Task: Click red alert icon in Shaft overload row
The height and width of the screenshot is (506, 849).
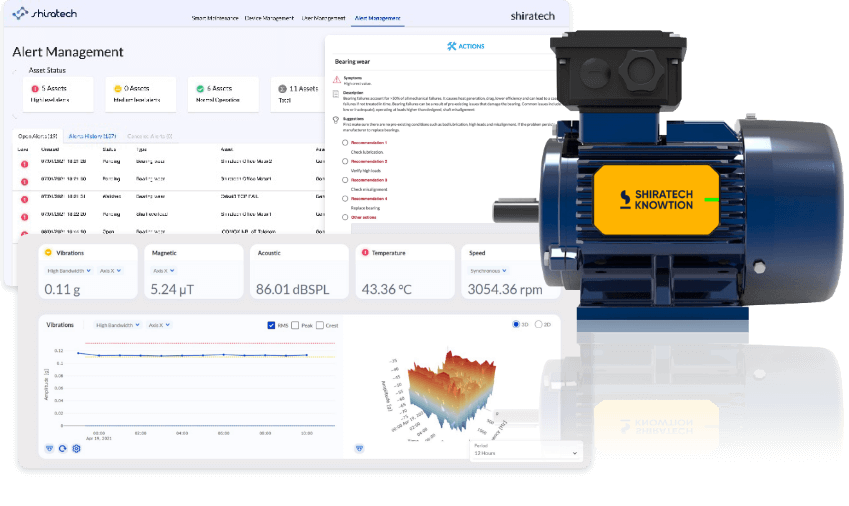Action: 24,217
